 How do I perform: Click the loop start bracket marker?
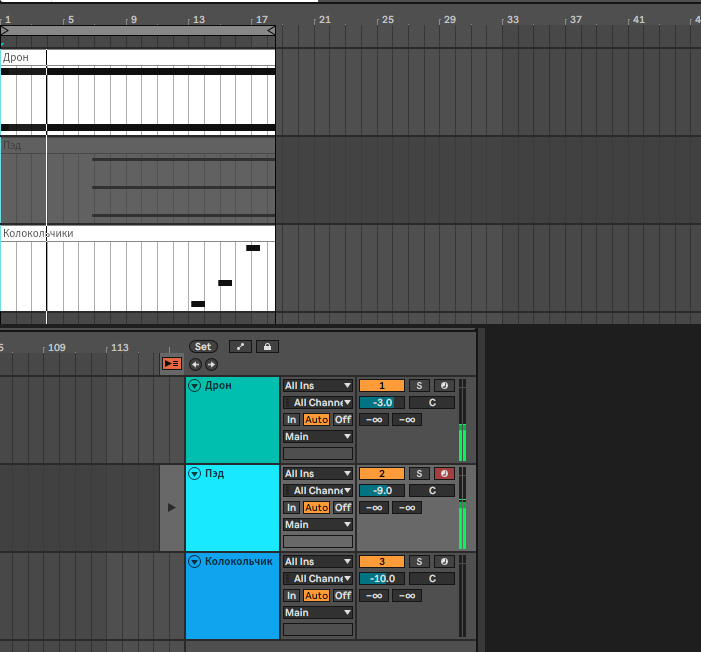(x=5, y=30)
